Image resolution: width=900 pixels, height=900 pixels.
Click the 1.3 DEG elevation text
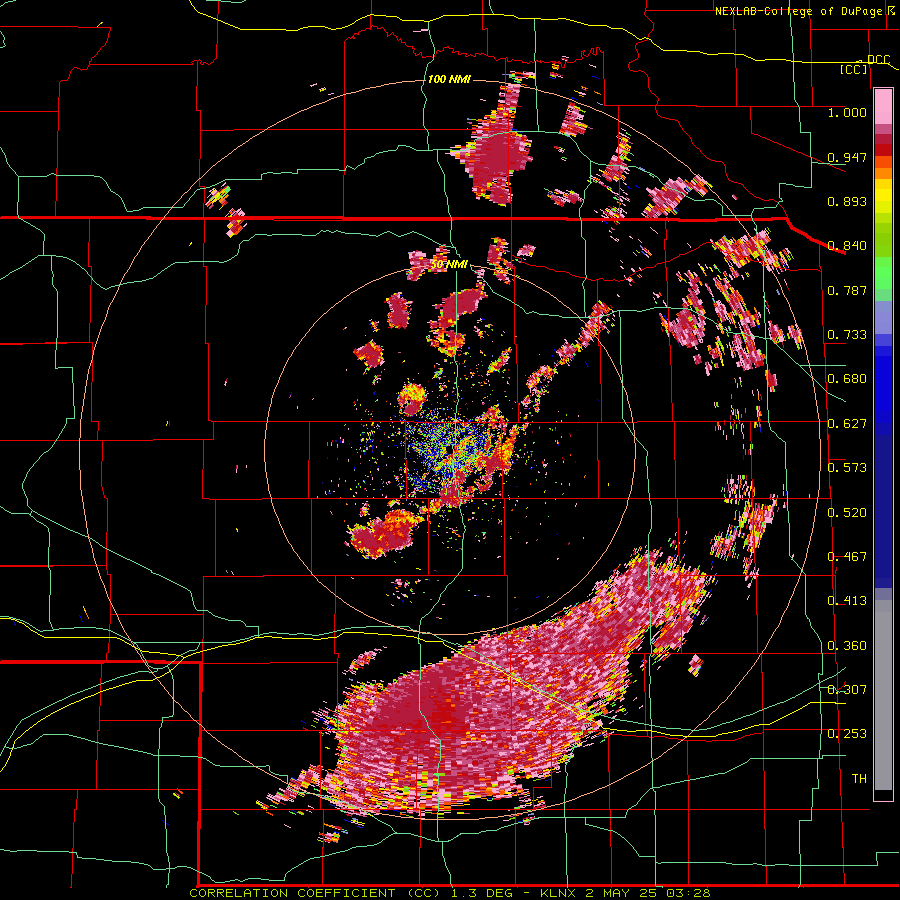click(481, 893)
